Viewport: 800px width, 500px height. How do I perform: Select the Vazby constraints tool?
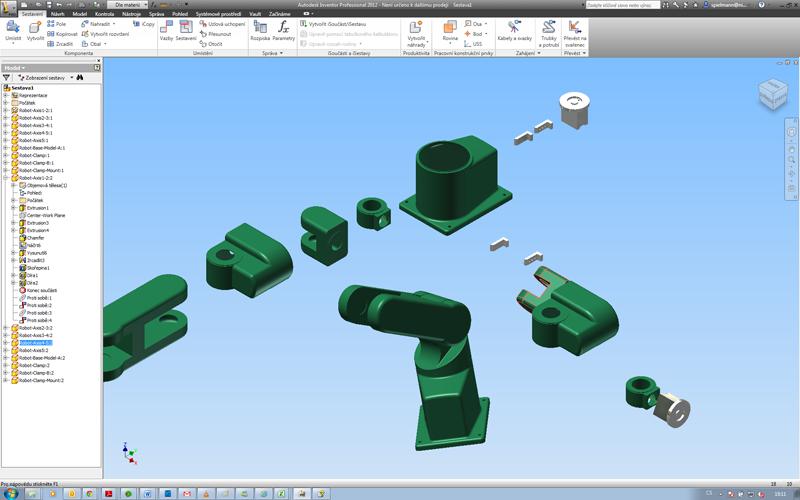pyautogui.click(x=166, y=32)
